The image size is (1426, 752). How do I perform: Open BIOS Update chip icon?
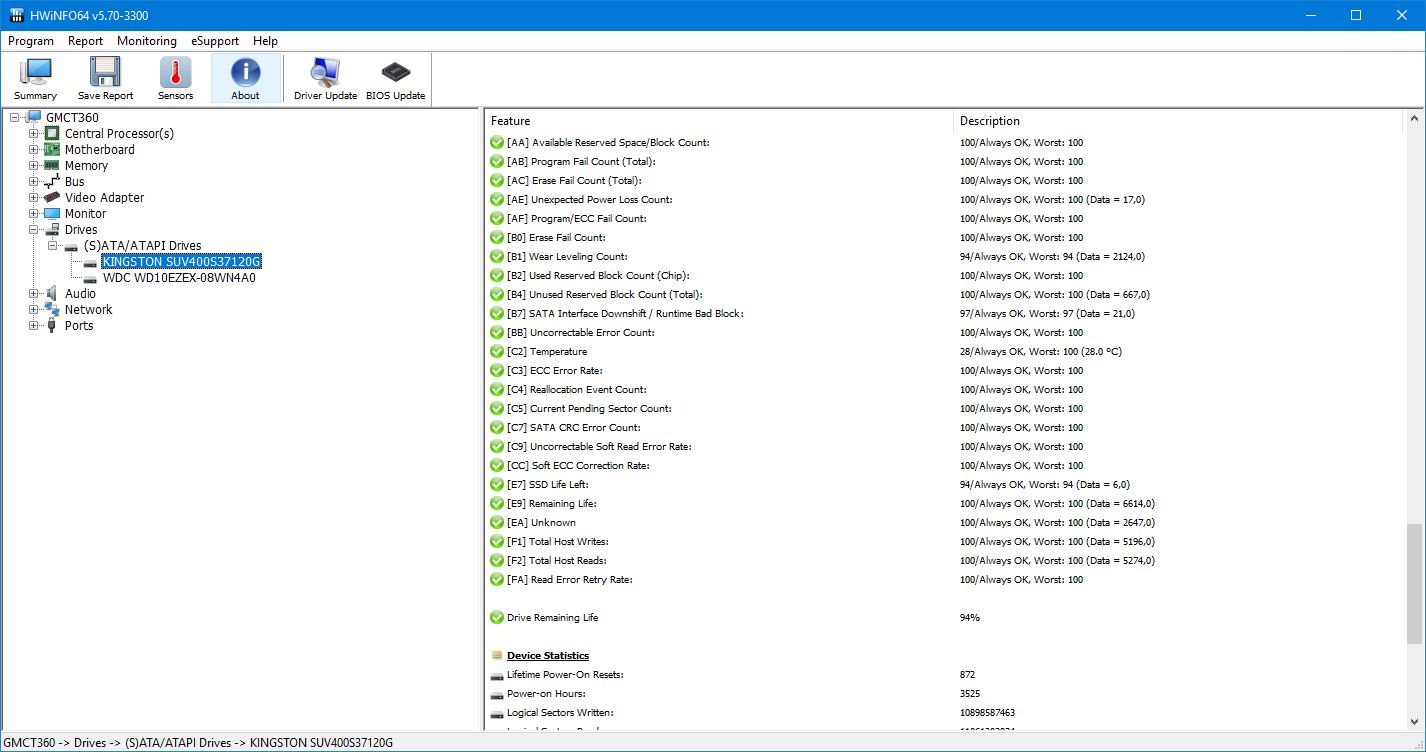pos(395,72)
